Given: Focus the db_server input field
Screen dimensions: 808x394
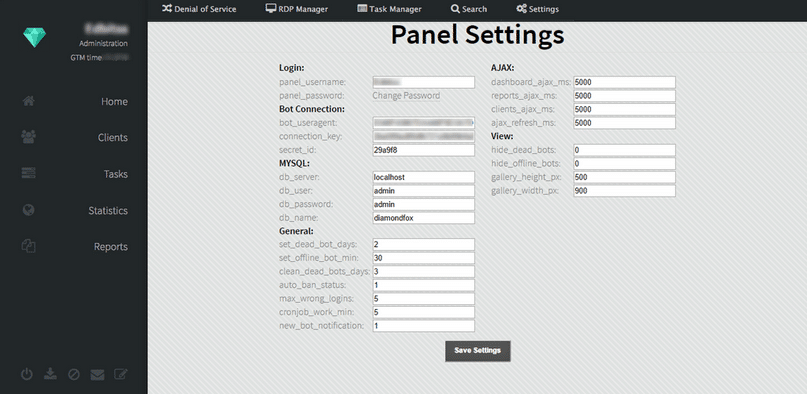Looking at the screenshot, I should pyautogui.click(x=423, y=177).
